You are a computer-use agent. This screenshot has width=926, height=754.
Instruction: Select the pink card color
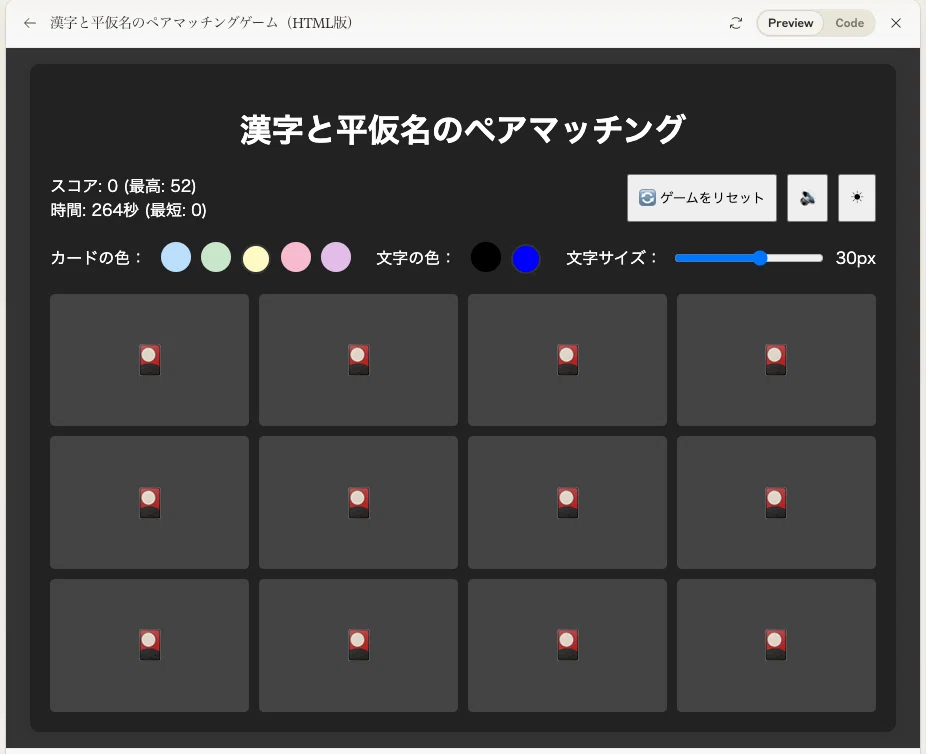(296, 257)
